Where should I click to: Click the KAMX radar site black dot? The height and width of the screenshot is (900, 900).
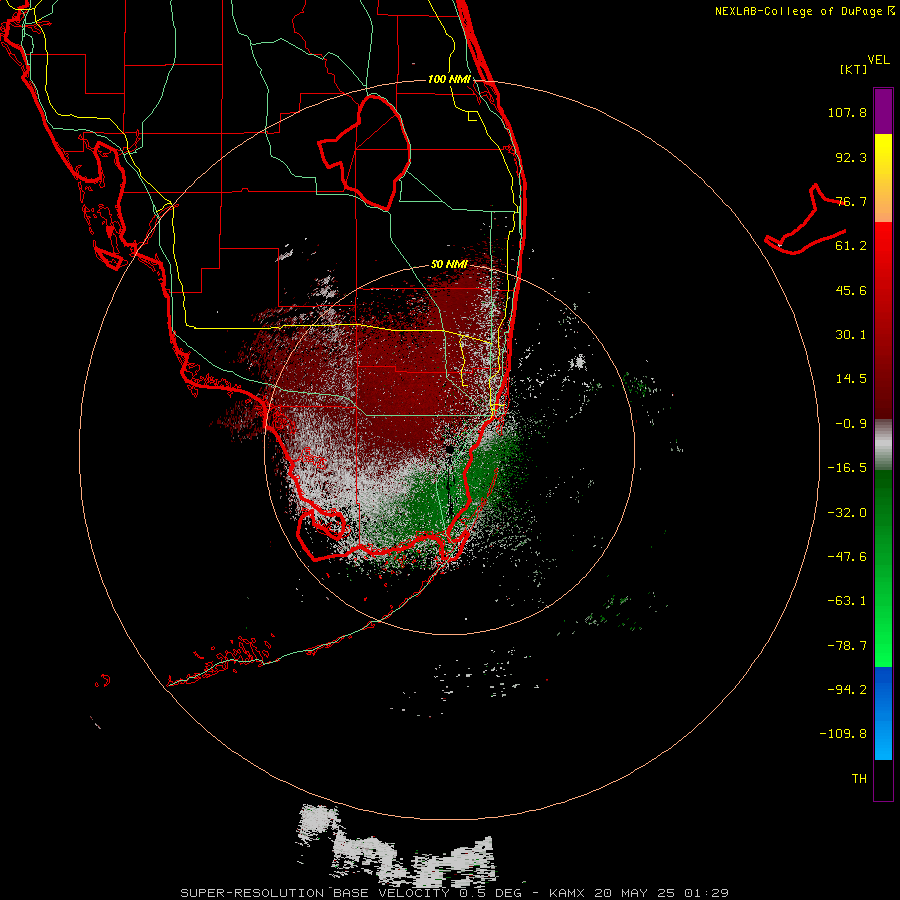tap(449, 449)
